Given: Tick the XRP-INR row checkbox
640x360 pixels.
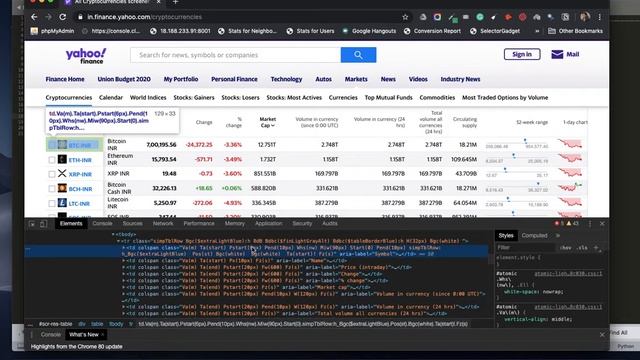Looking at the screenshot, I should 52,174.
